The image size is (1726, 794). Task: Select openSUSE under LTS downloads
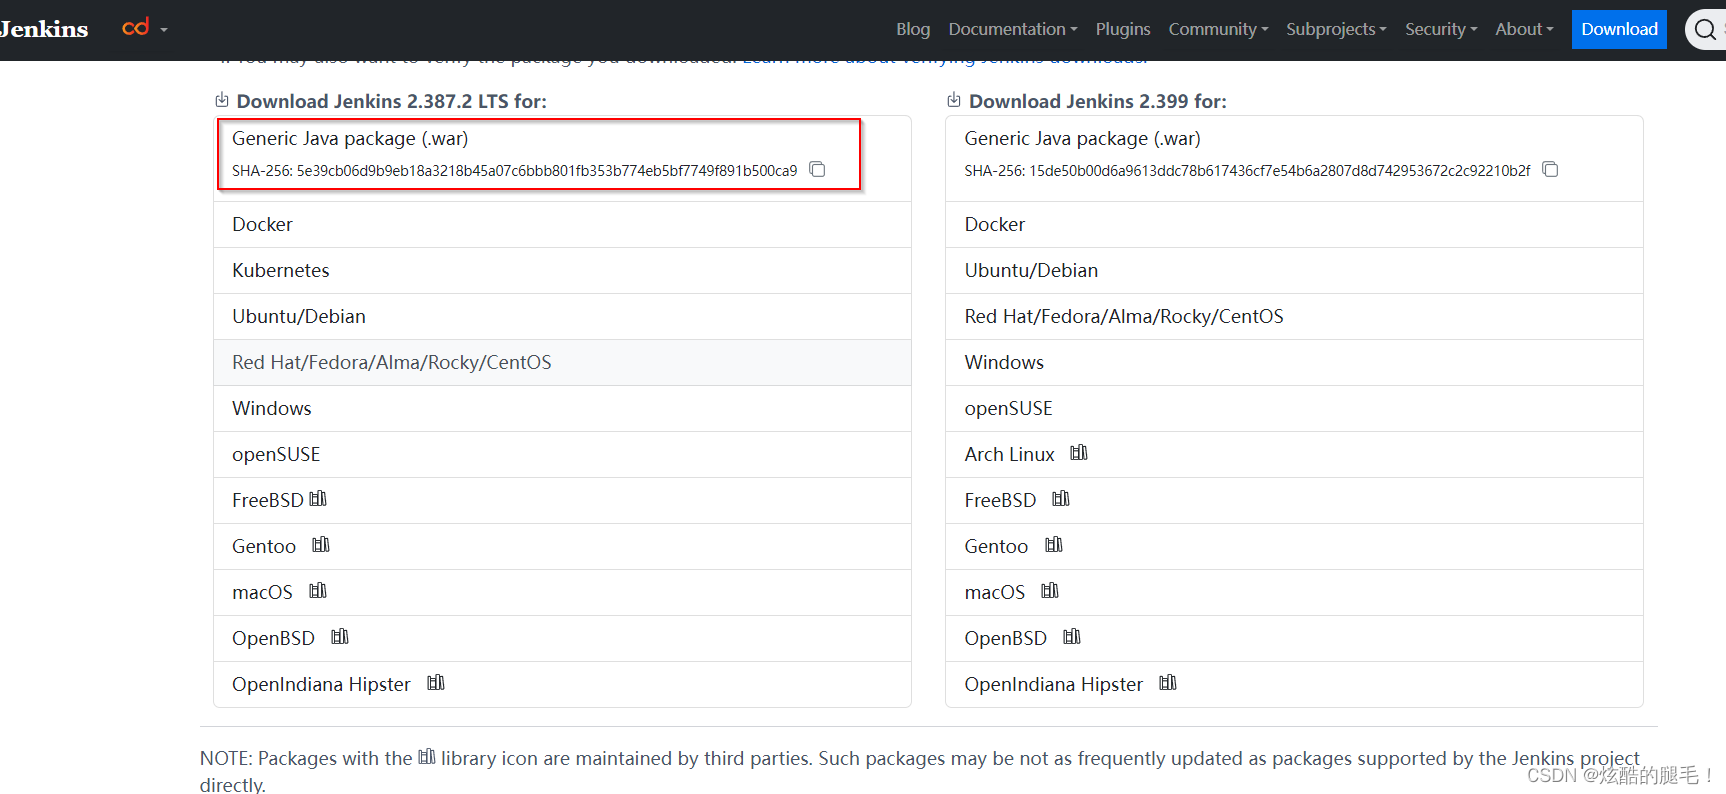(562, 454)
